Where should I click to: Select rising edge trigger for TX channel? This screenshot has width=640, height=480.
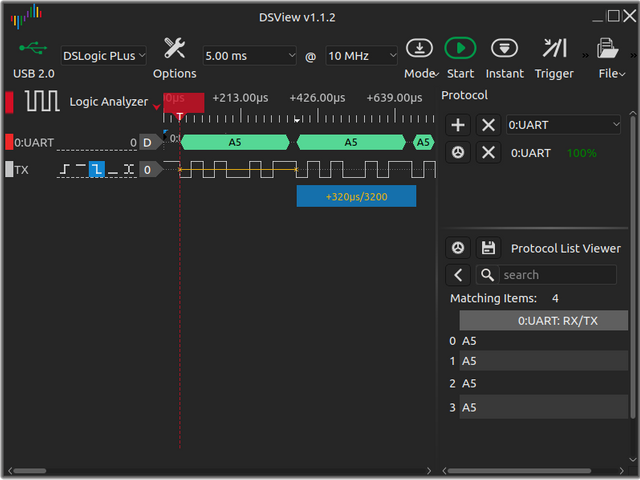point(64,170)
